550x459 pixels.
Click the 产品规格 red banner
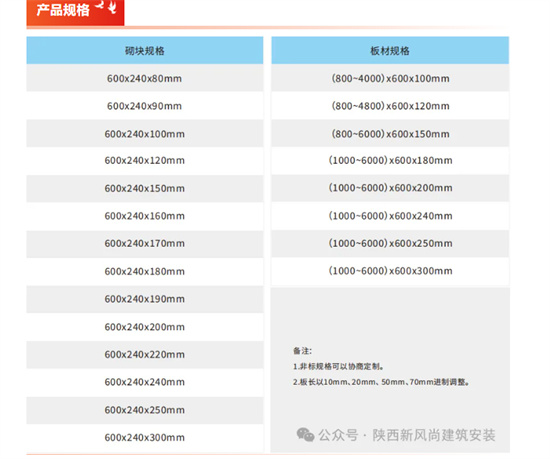click(75, 13)
